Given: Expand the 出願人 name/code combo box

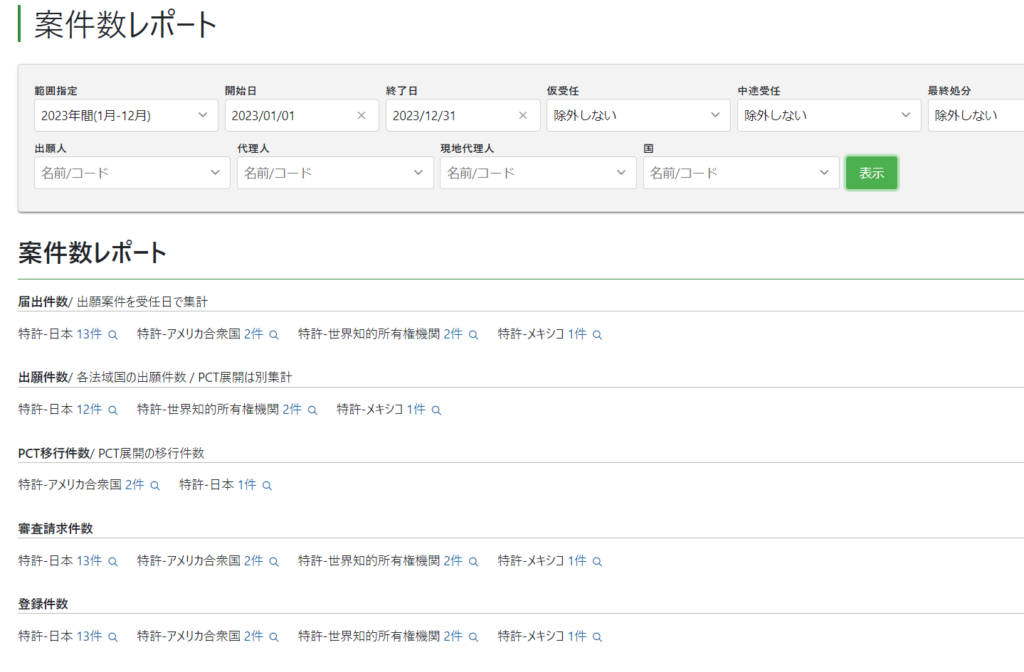Looking at the screenshot, I should coord(132,173).
